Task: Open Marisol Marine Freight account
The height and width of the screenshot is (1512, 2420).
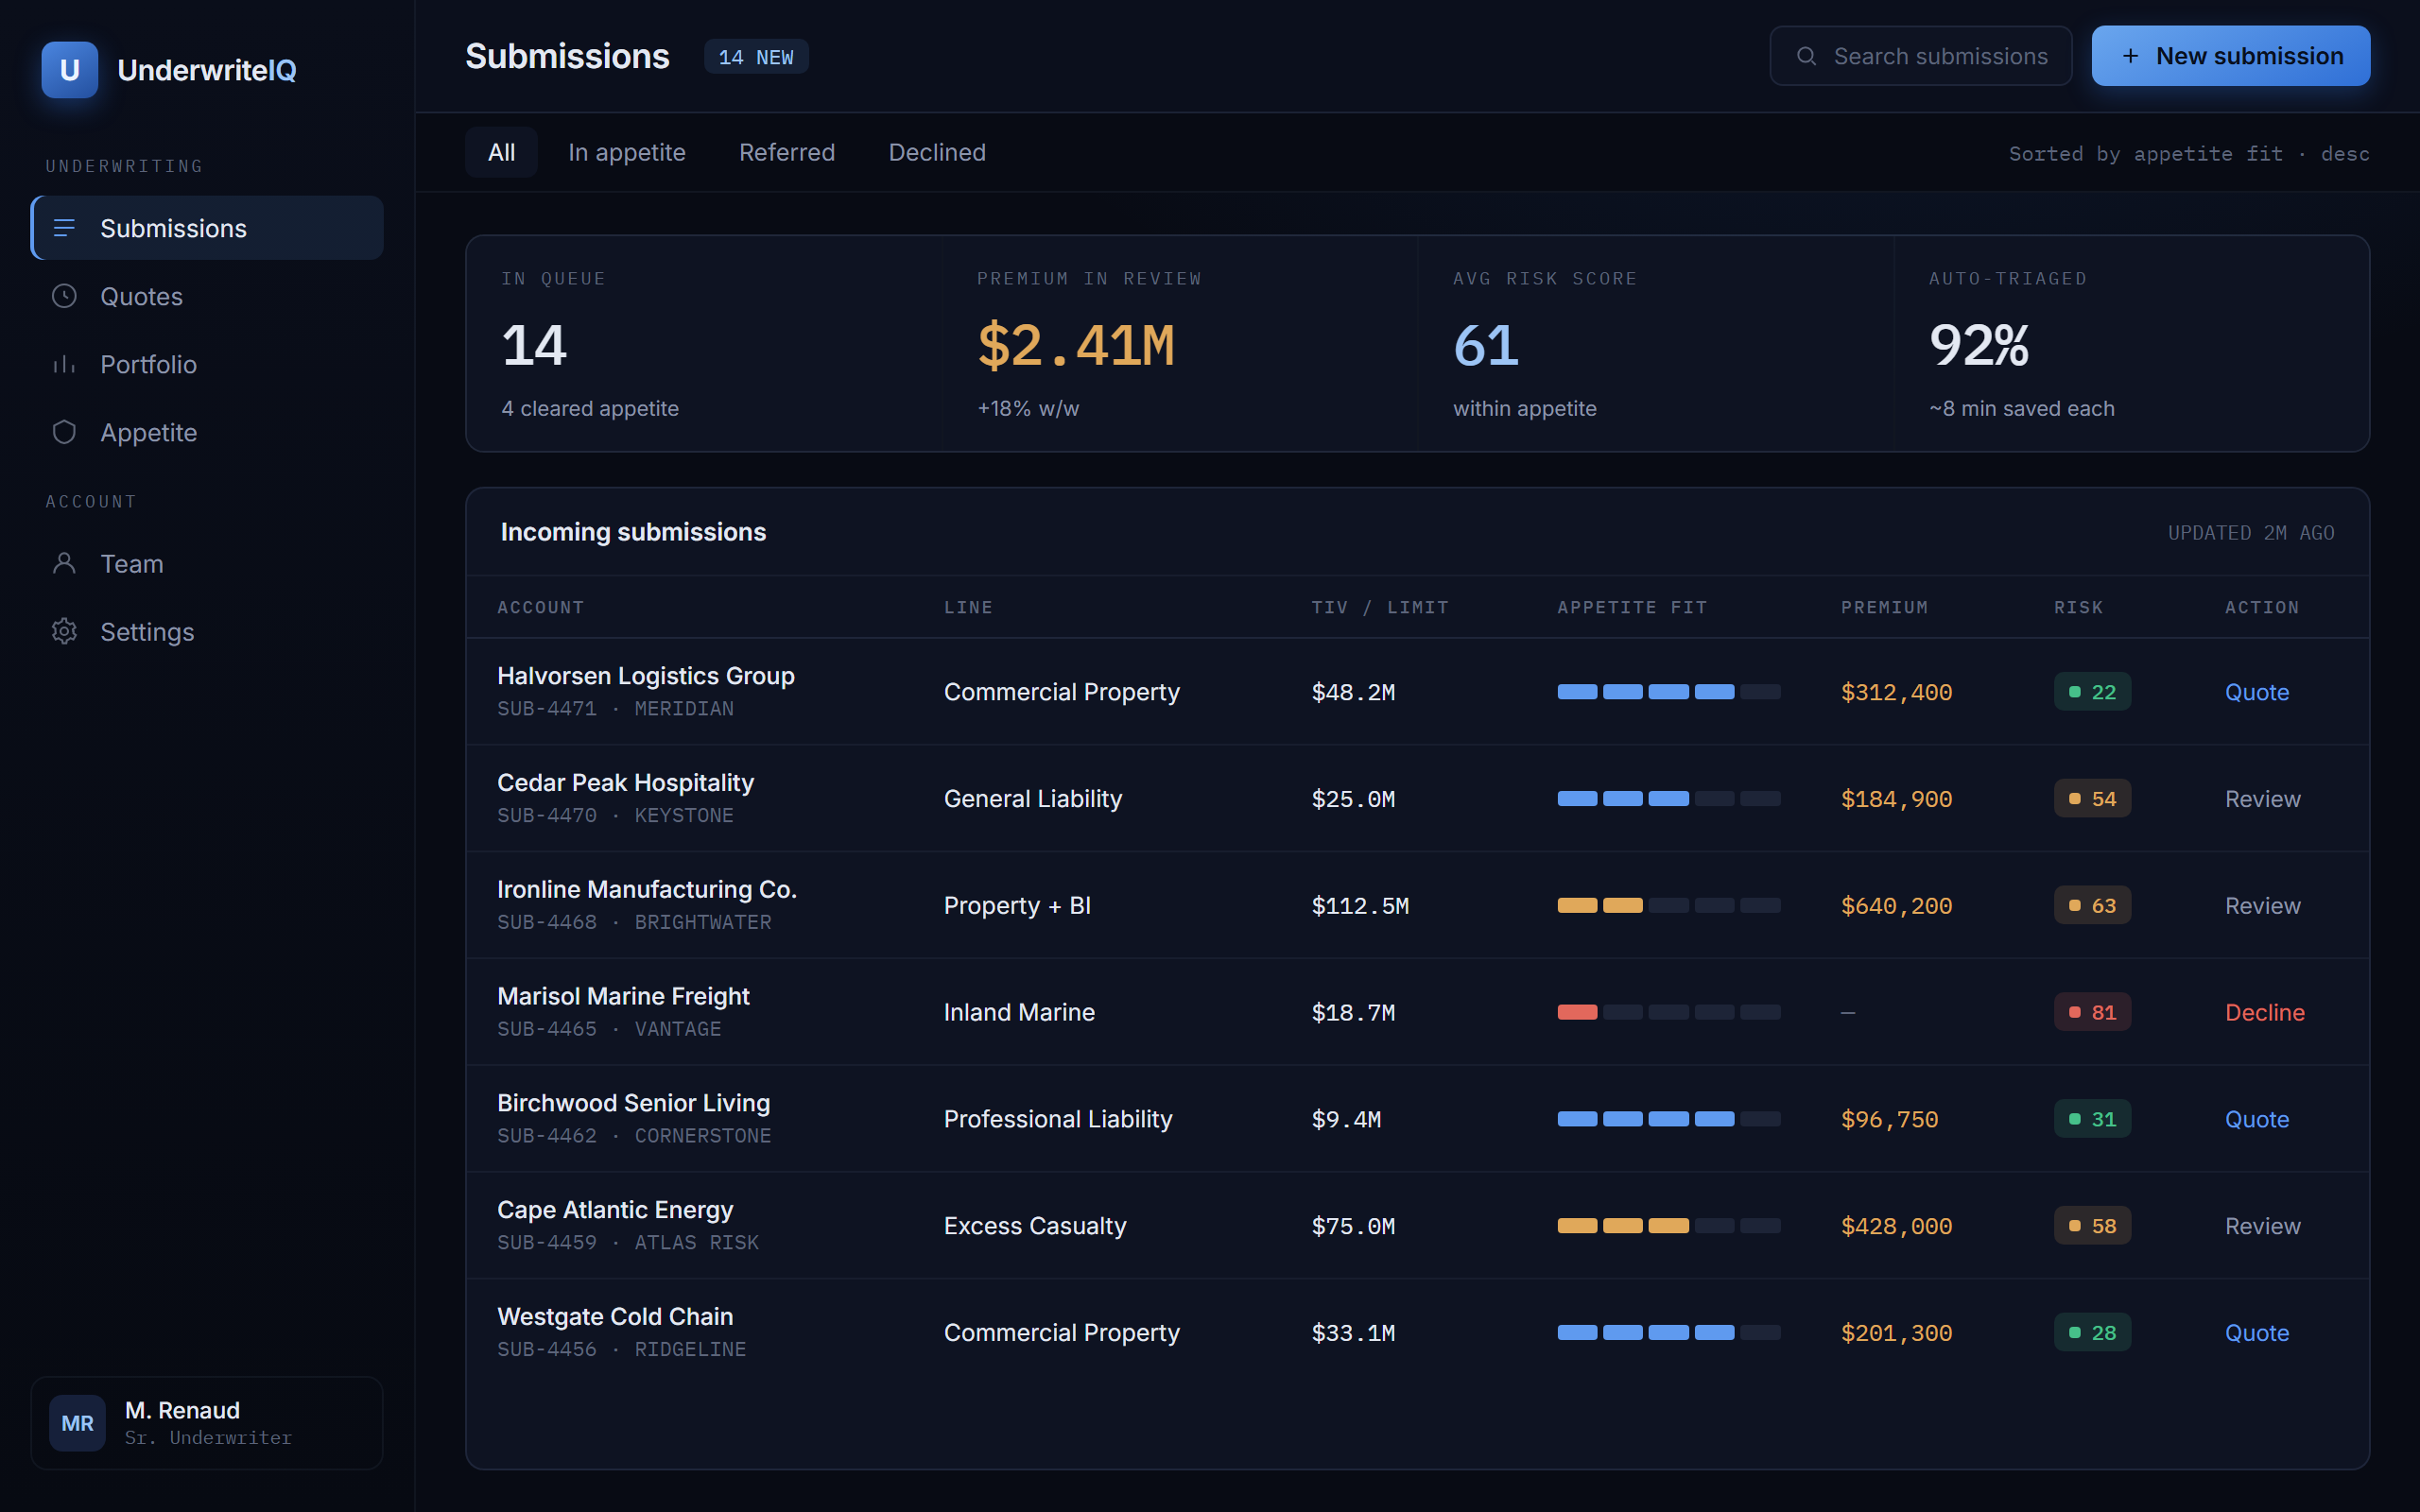Action: pos(623,996)
